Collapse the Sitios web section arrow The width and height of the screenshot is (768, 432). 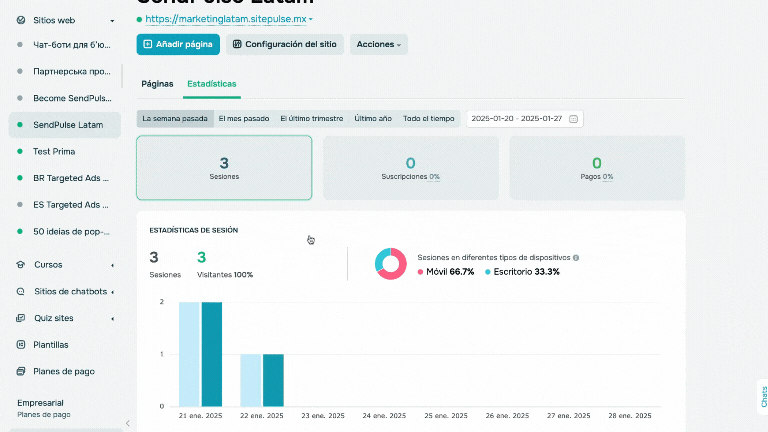[x=112, y=20]
